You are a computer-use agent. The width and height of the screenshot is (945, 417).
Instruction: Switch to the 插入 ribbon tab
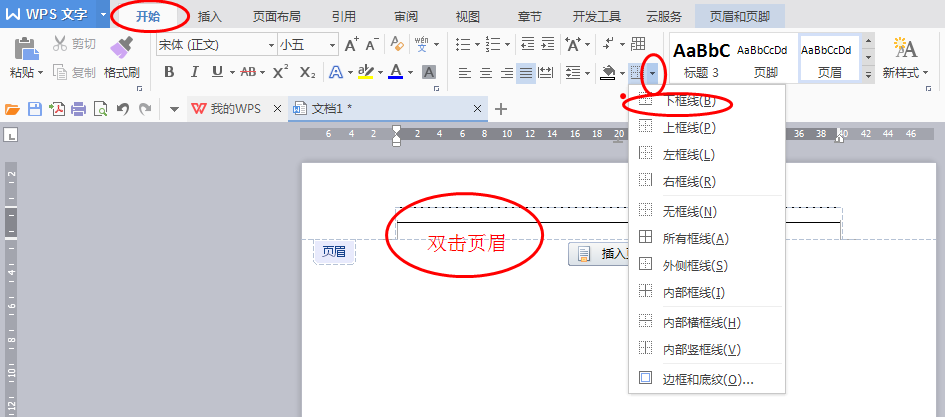pos(210,17)
